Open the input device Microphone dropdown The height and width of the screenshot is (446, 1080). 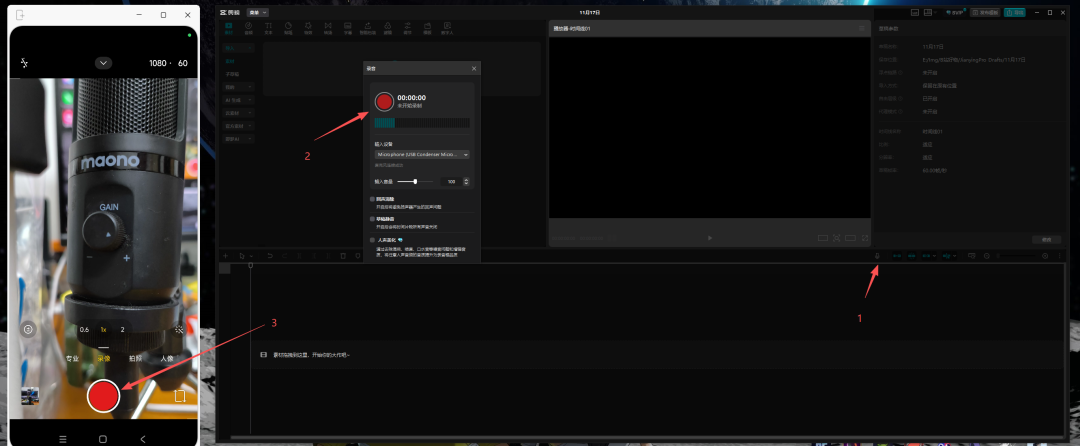[422, 155]
